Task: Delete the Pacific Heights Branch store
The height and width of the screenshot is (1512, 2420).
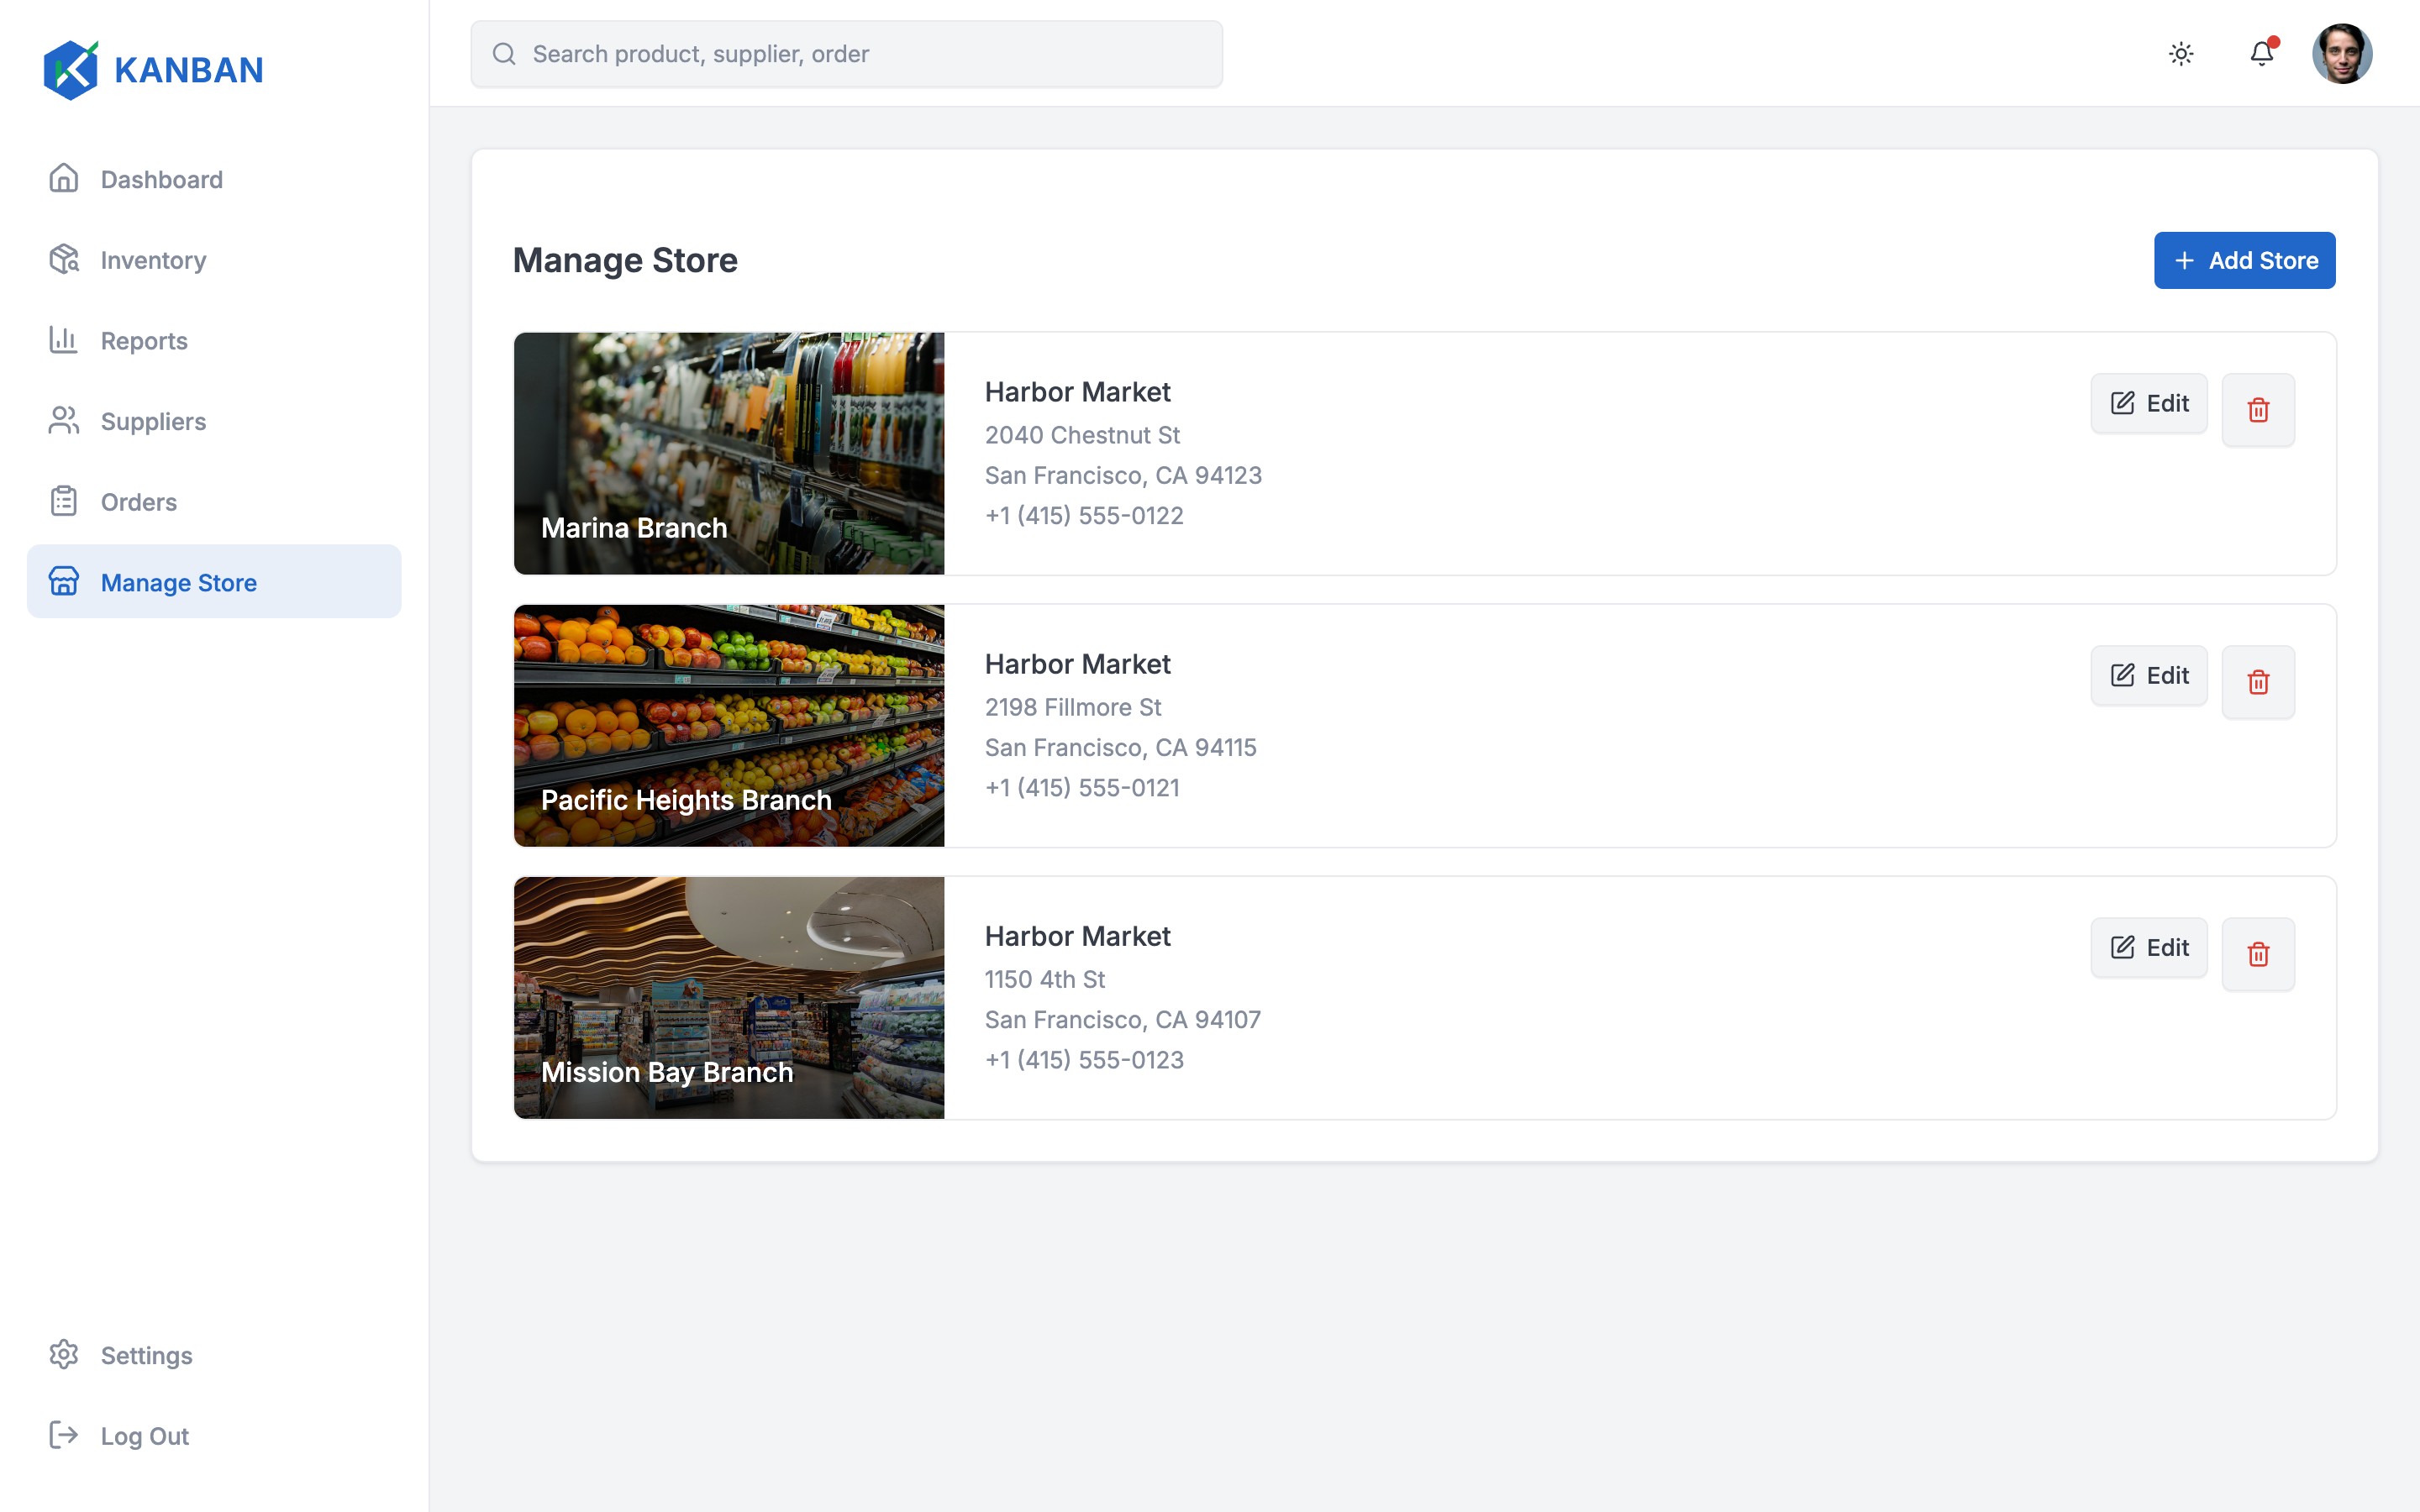Action: 2258,682
